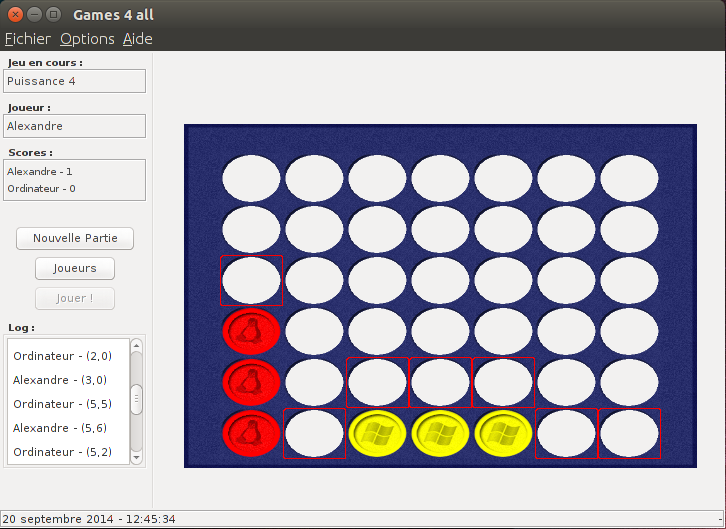Click the second-row first column empty slot

(251, 229)
